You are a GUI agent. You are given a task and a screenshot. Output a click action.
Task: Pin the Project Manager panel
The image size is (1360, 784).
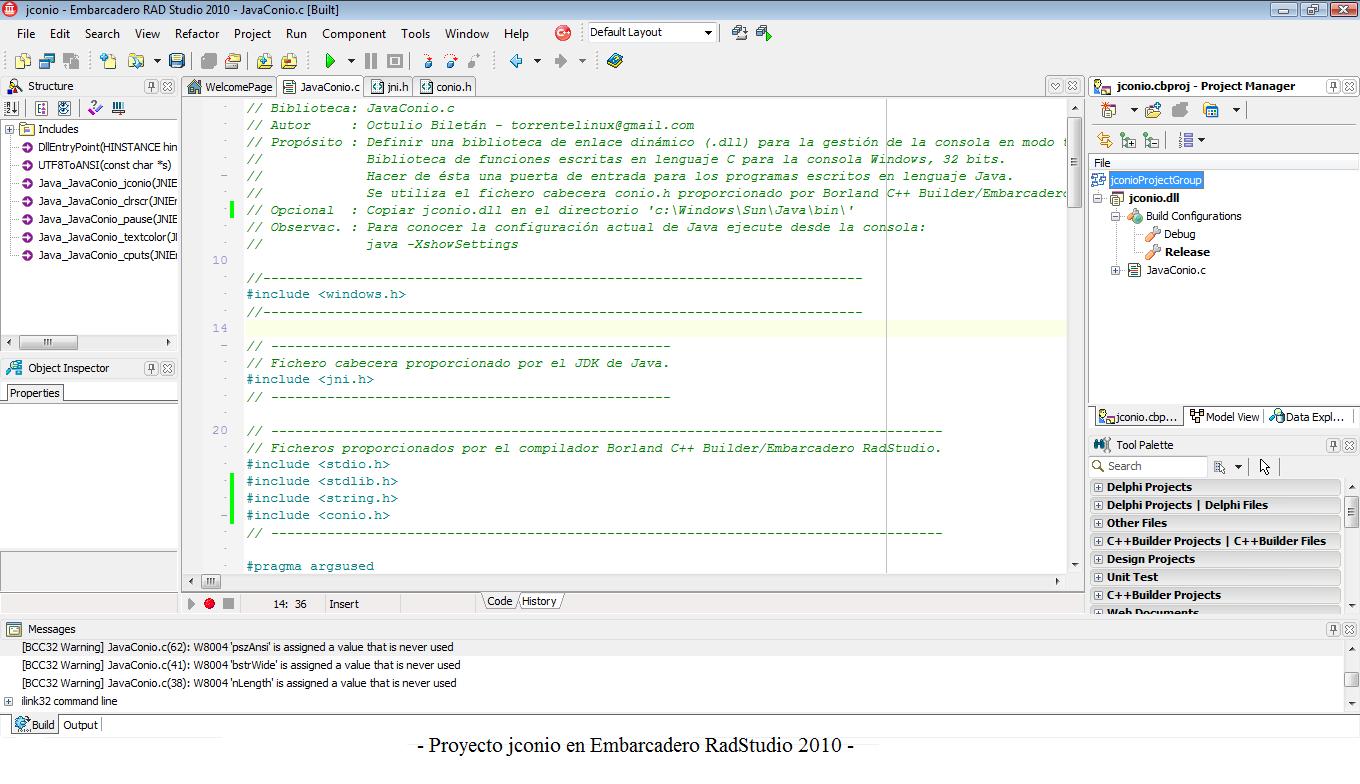[x=1333, y=86]
